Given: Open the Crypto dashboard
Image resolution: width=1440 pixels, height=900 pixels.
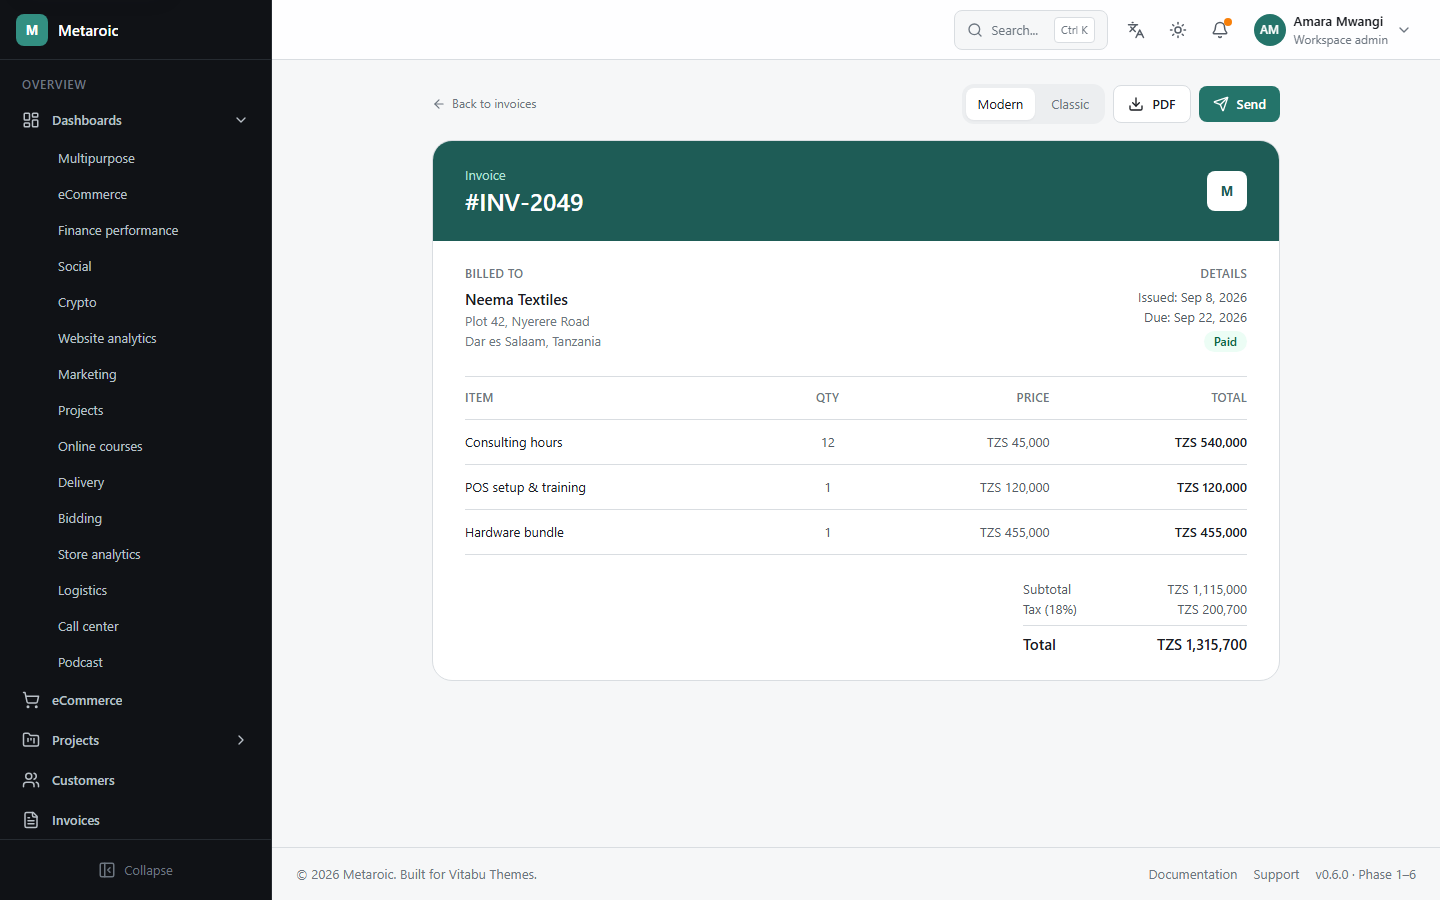Looking at the screenshot, I should tap(77, 302).
